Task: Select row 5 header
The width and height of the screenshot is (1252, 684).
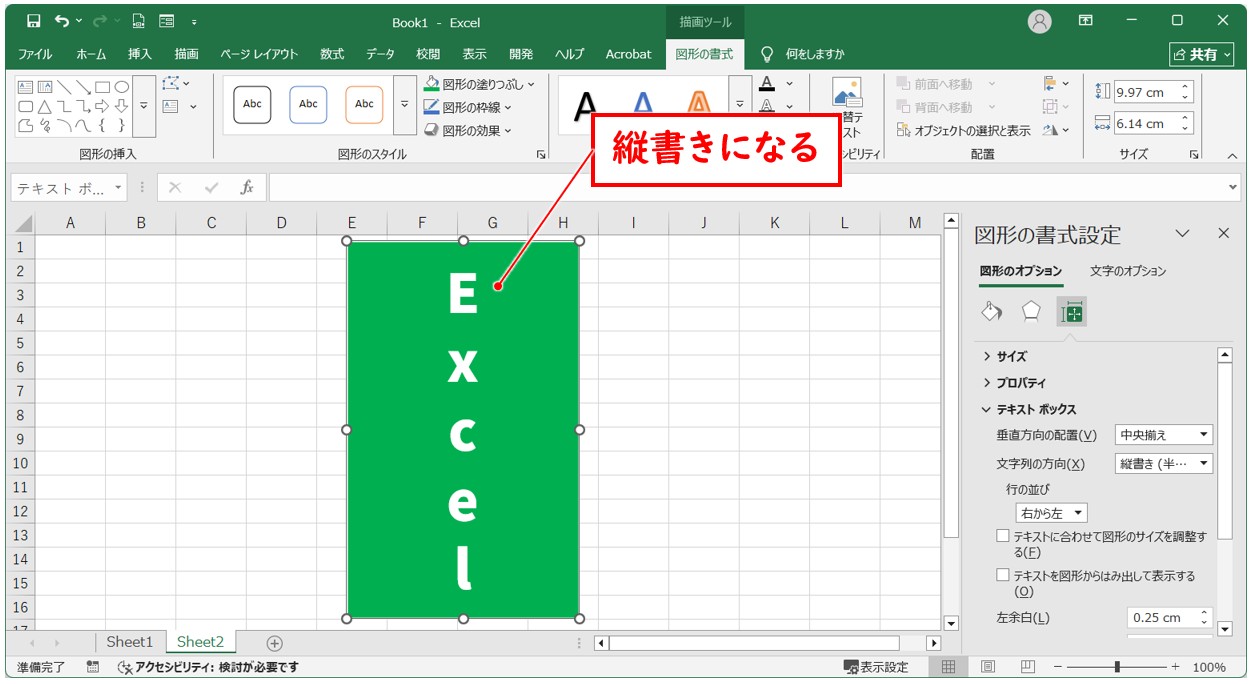Action: [x=20, y=343]
